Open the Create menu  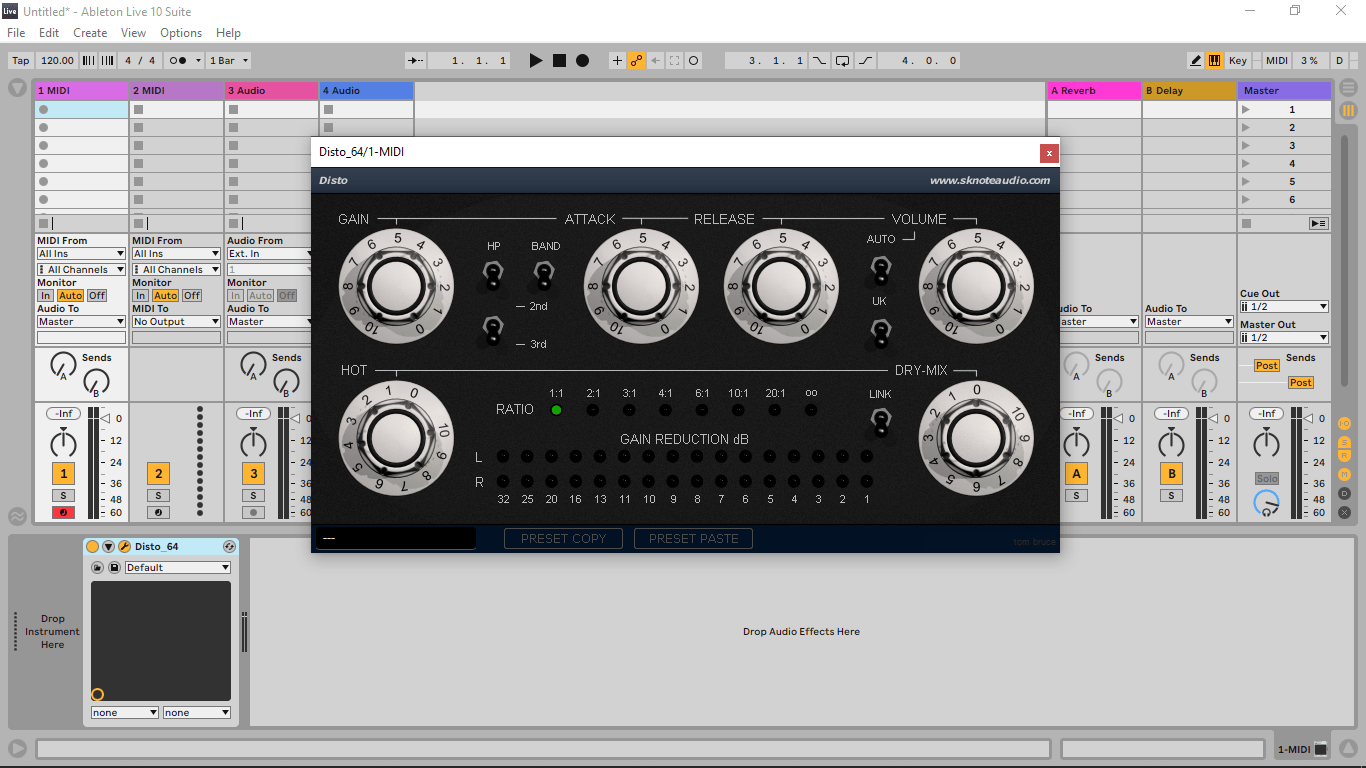click(x=90, y=33)
